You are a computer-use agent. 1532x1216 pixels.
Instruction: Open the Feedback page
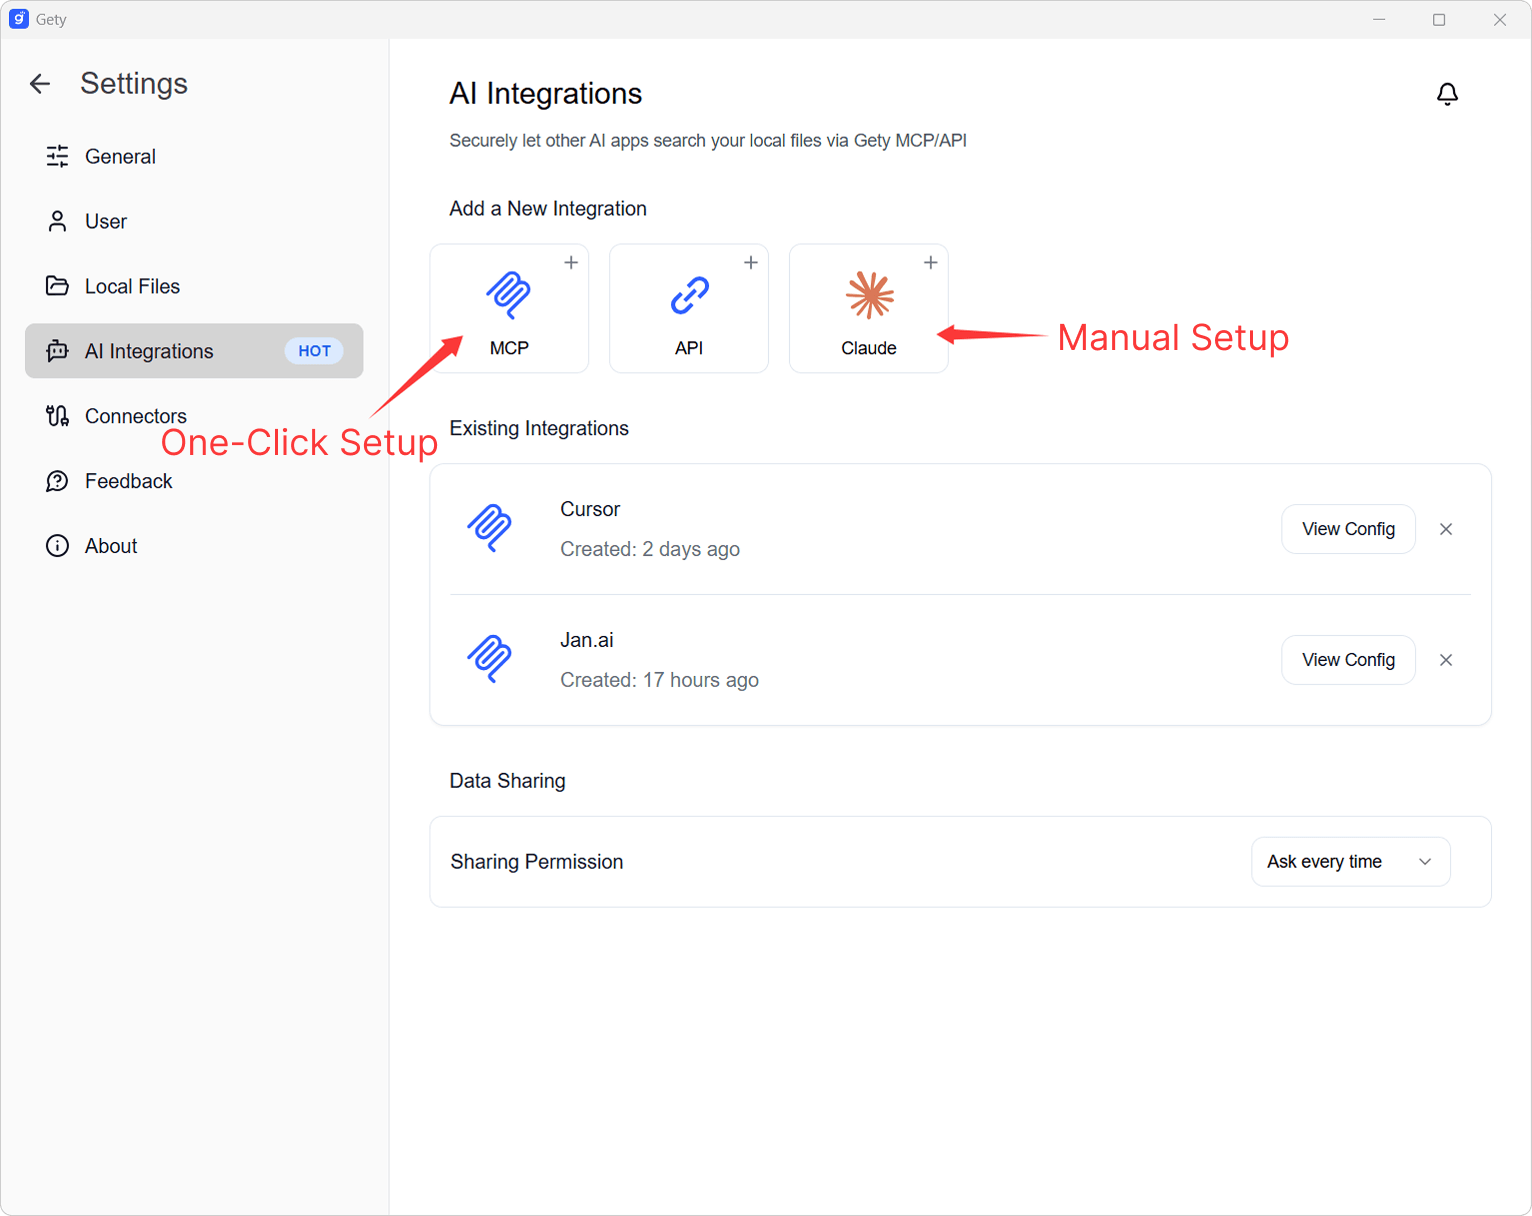pyautogui.click(x=128, y=481)
